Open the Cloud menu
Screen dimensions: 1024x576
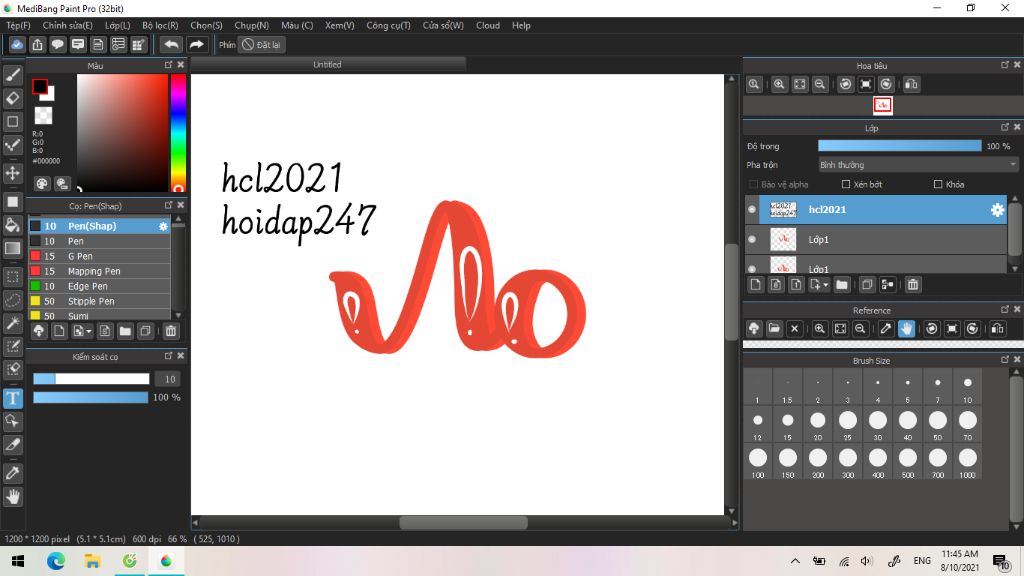488,25
